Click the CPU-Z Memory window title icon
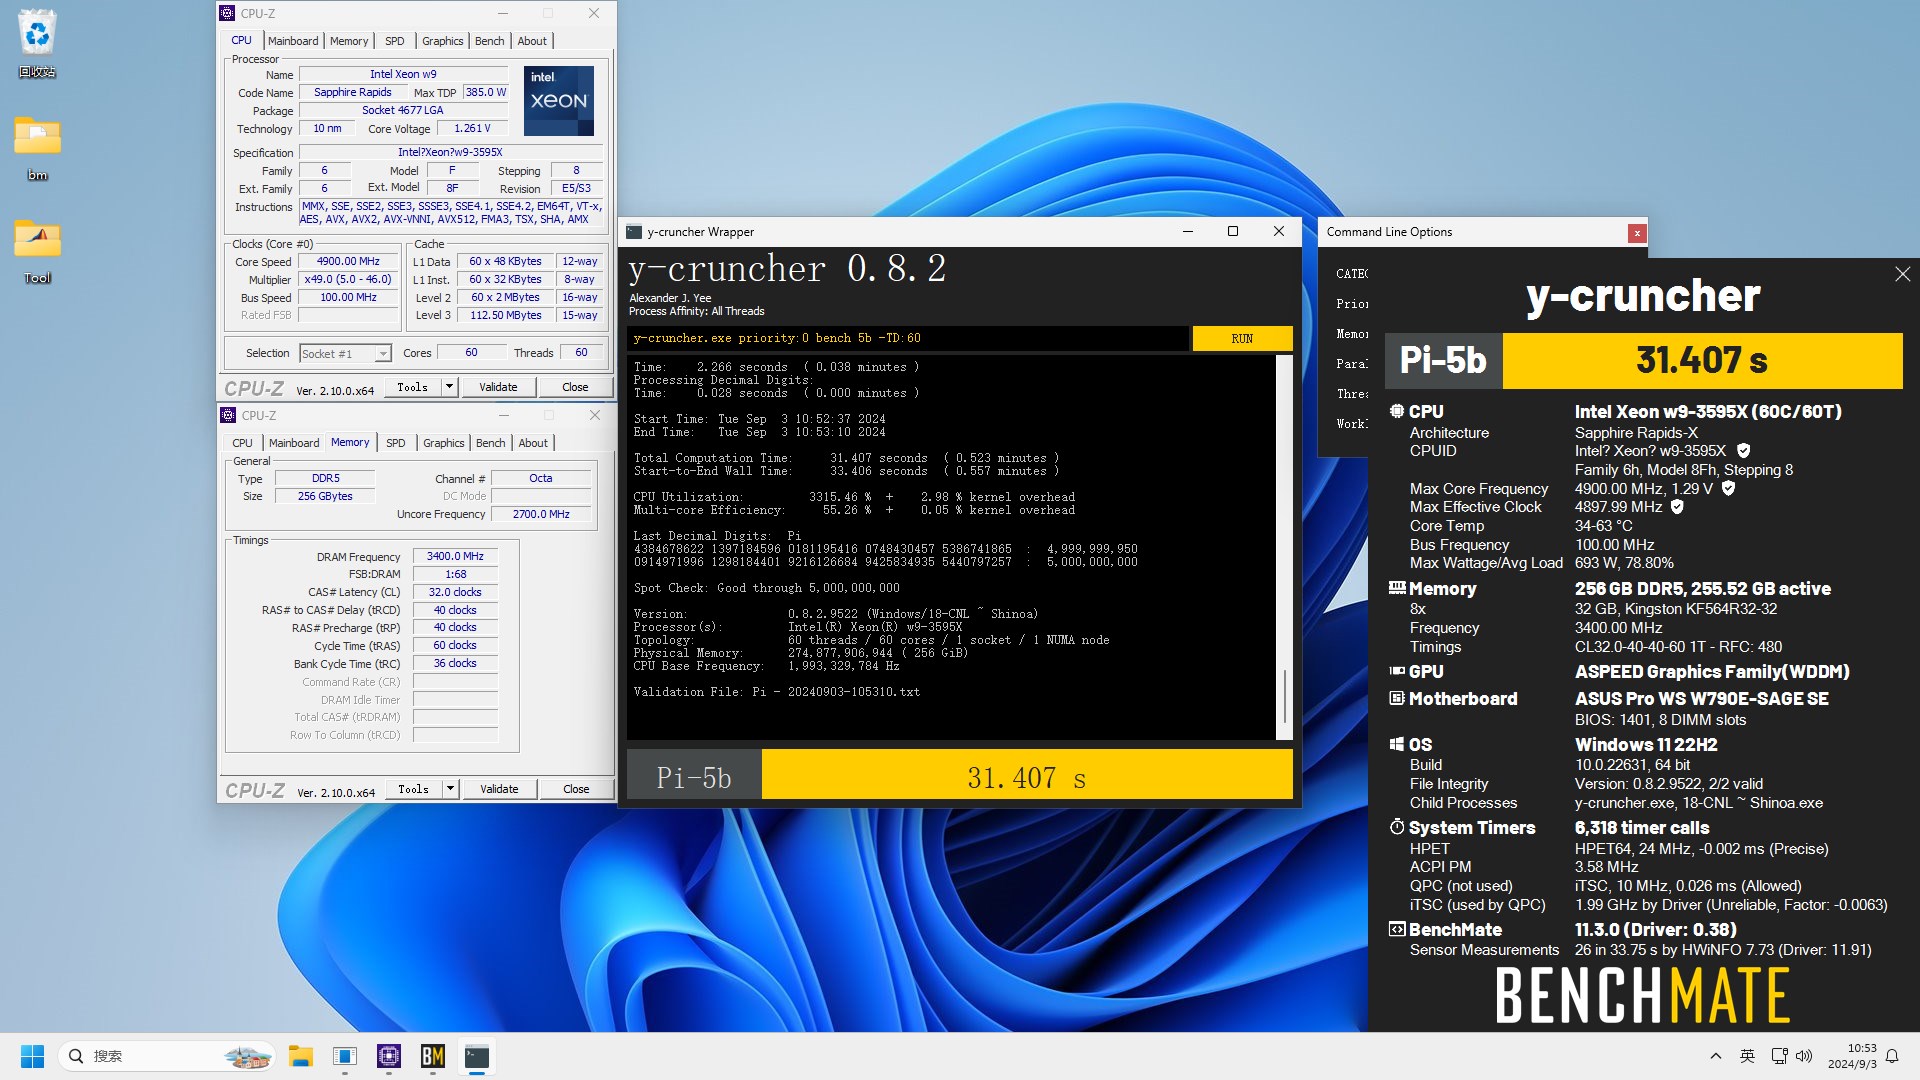Image resolution: width=1920 pixels, height=1080 pixels. [x=227, y=415]
